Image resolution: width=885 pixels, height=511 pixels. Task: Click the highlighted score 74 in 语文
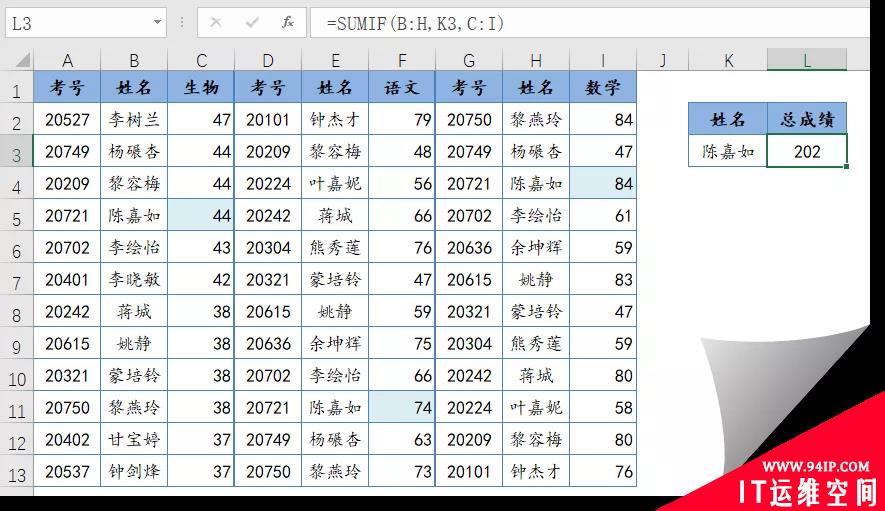click(x=402, y=407)
